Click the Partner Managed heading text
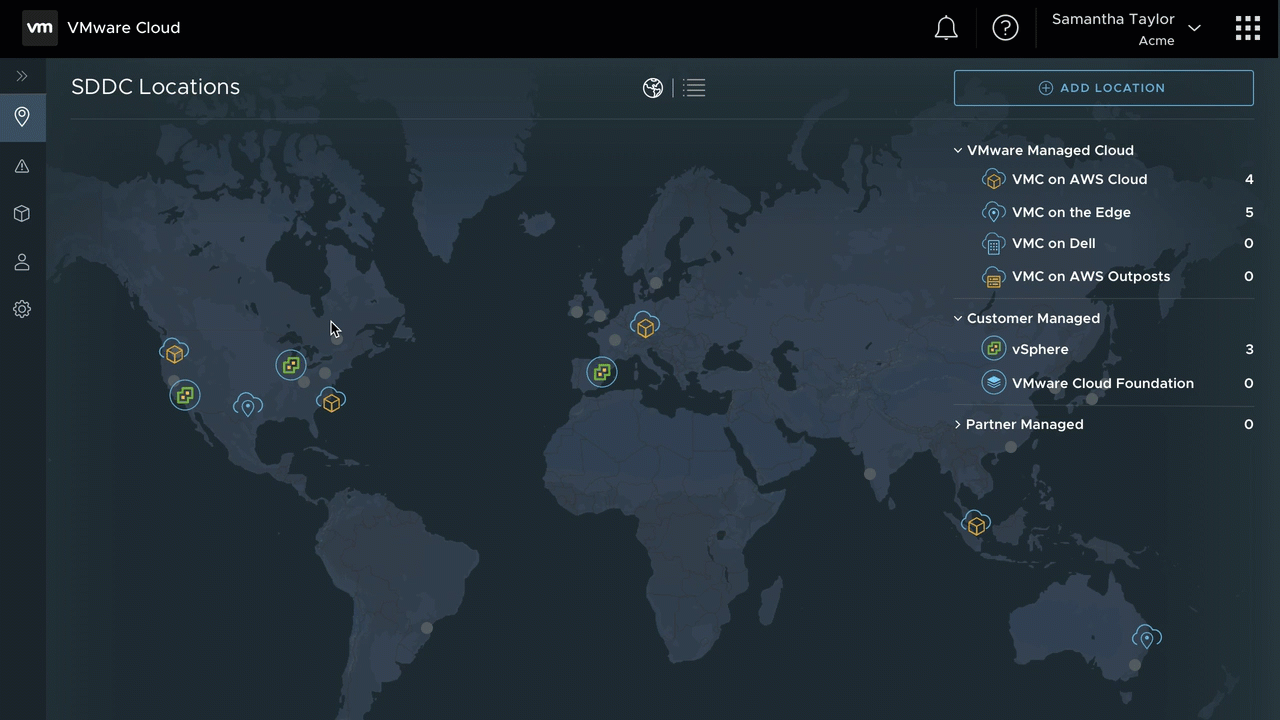 point(1024,424)
